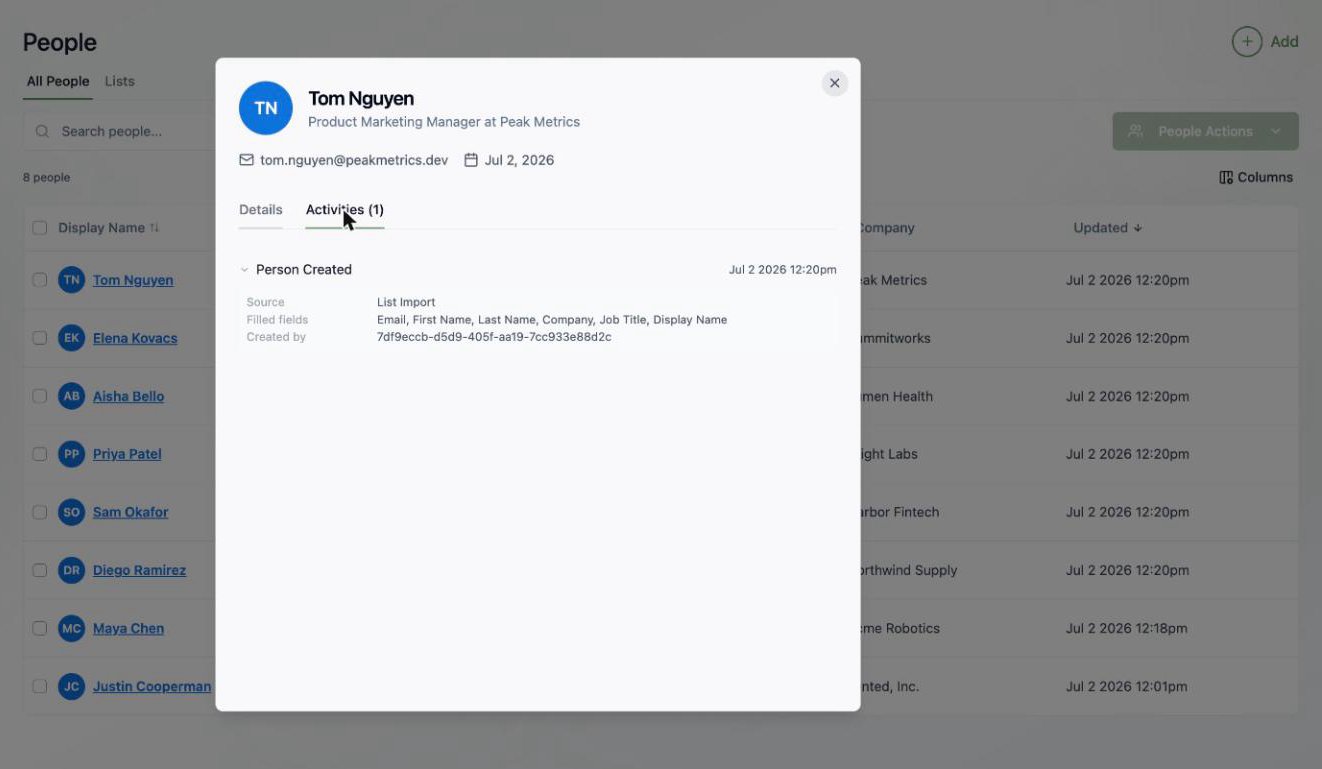Open the All People tab

click(x=58, y=82)
